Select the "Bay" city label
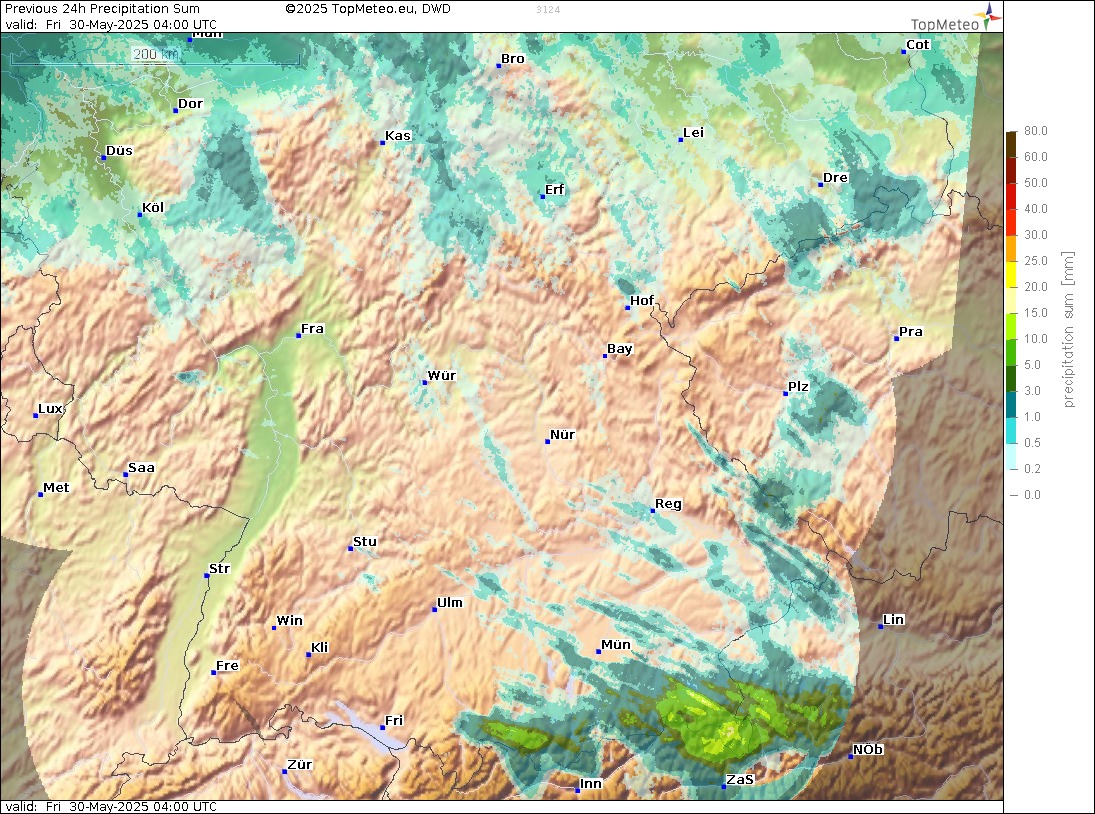This screenshot has width=1095, height=814. (619, 349)
